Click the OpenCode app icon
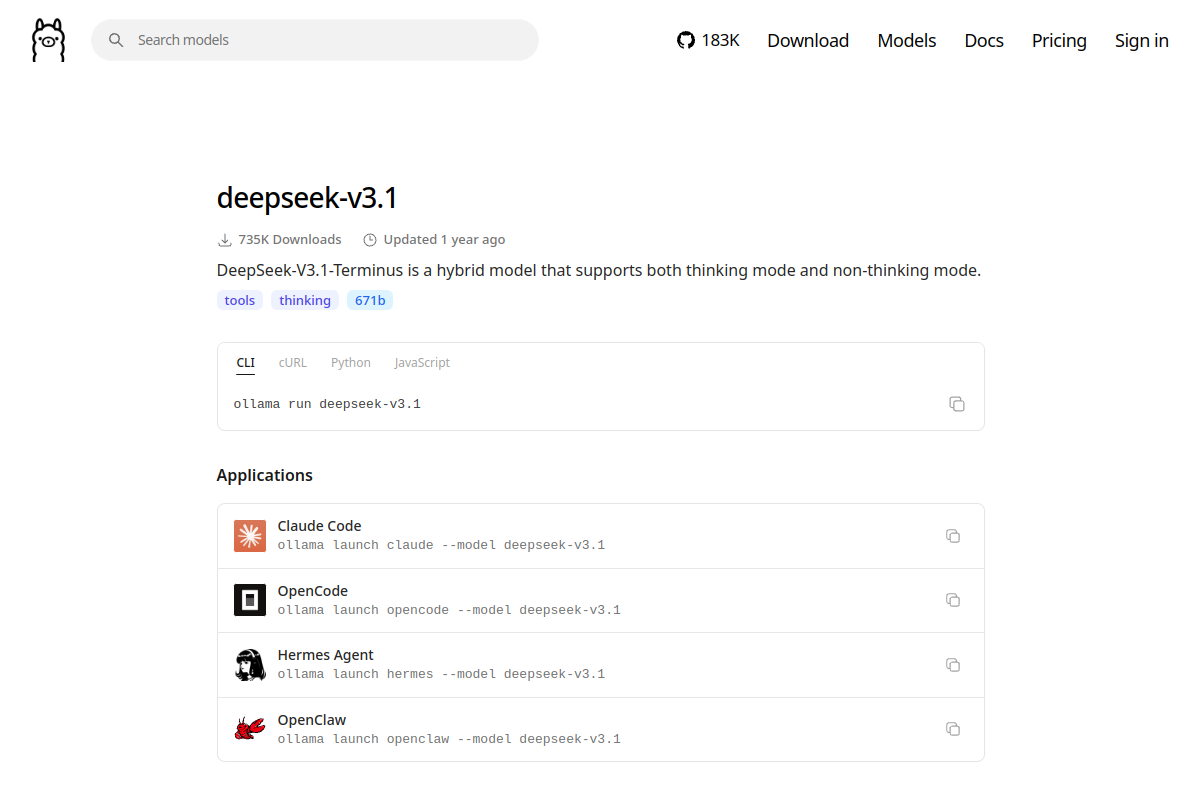The width and height of the screenshot is (1200, 800). pos(250,600)
